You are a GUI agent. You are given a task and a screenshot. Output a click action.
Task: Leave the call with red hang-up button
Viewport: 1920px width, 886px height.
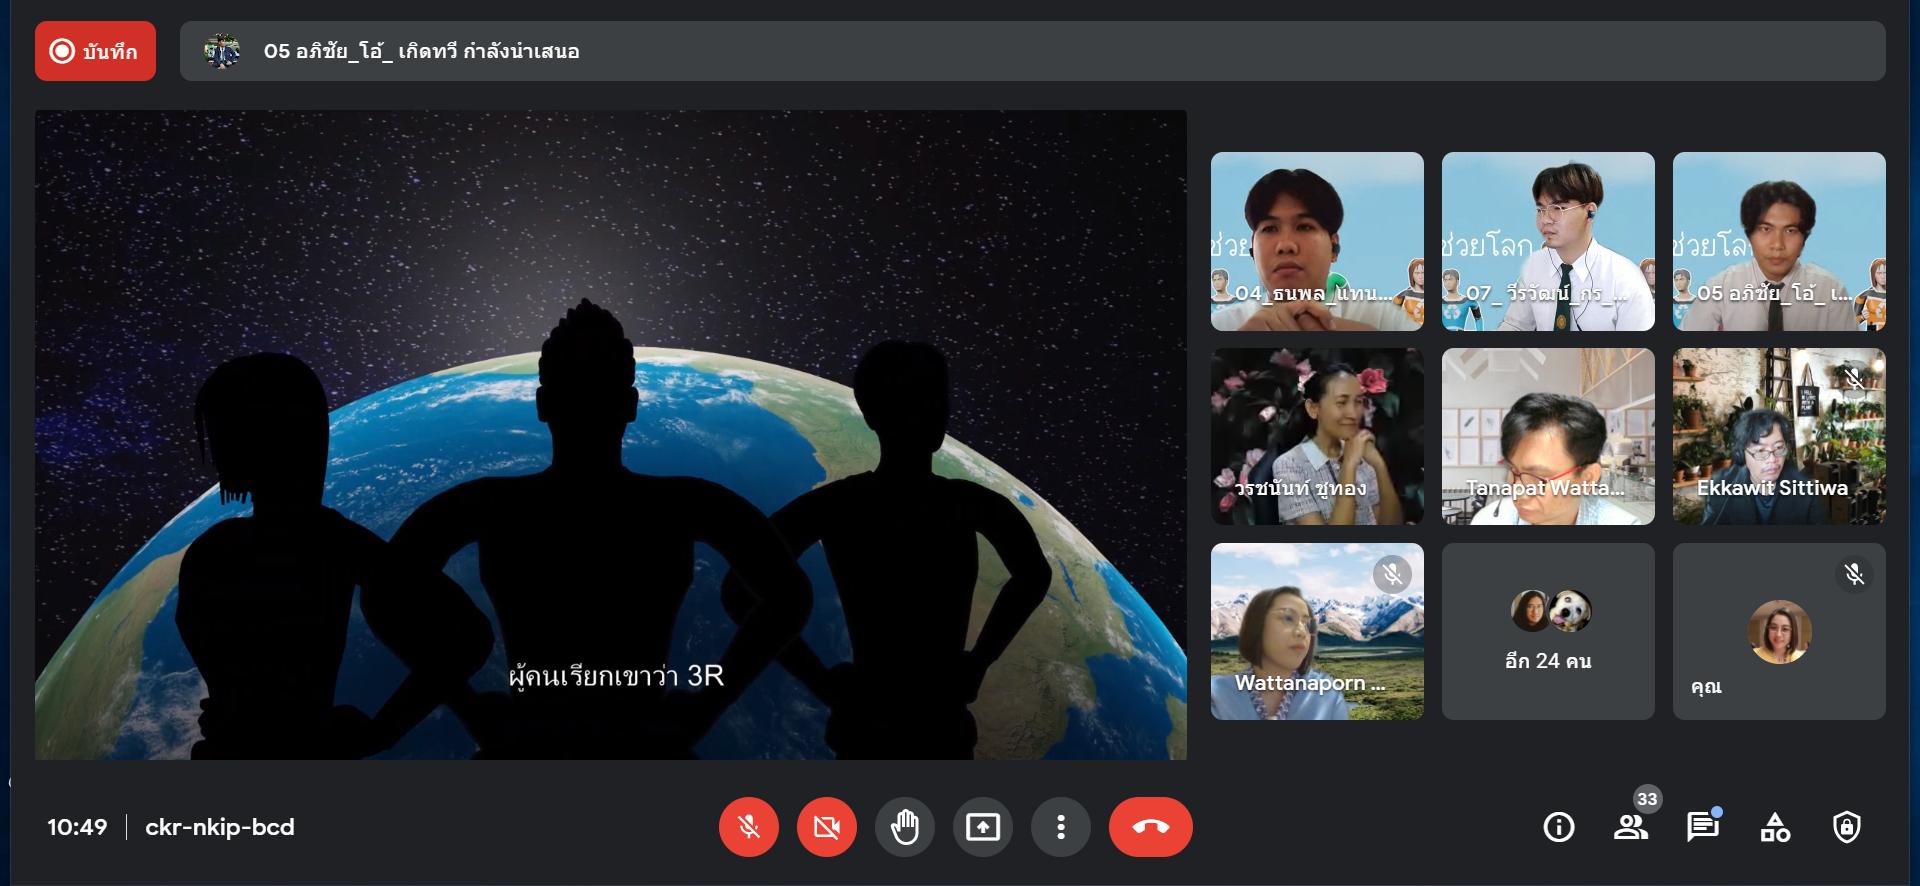(x=1150, y=827)
